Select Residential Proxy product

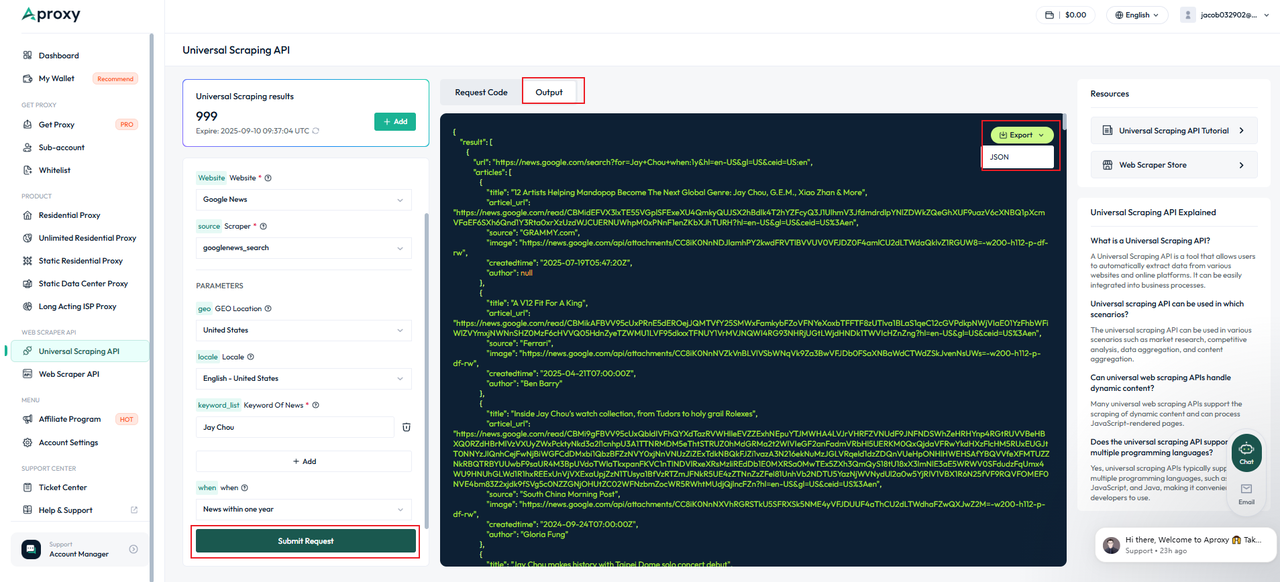tap(69, 215)
